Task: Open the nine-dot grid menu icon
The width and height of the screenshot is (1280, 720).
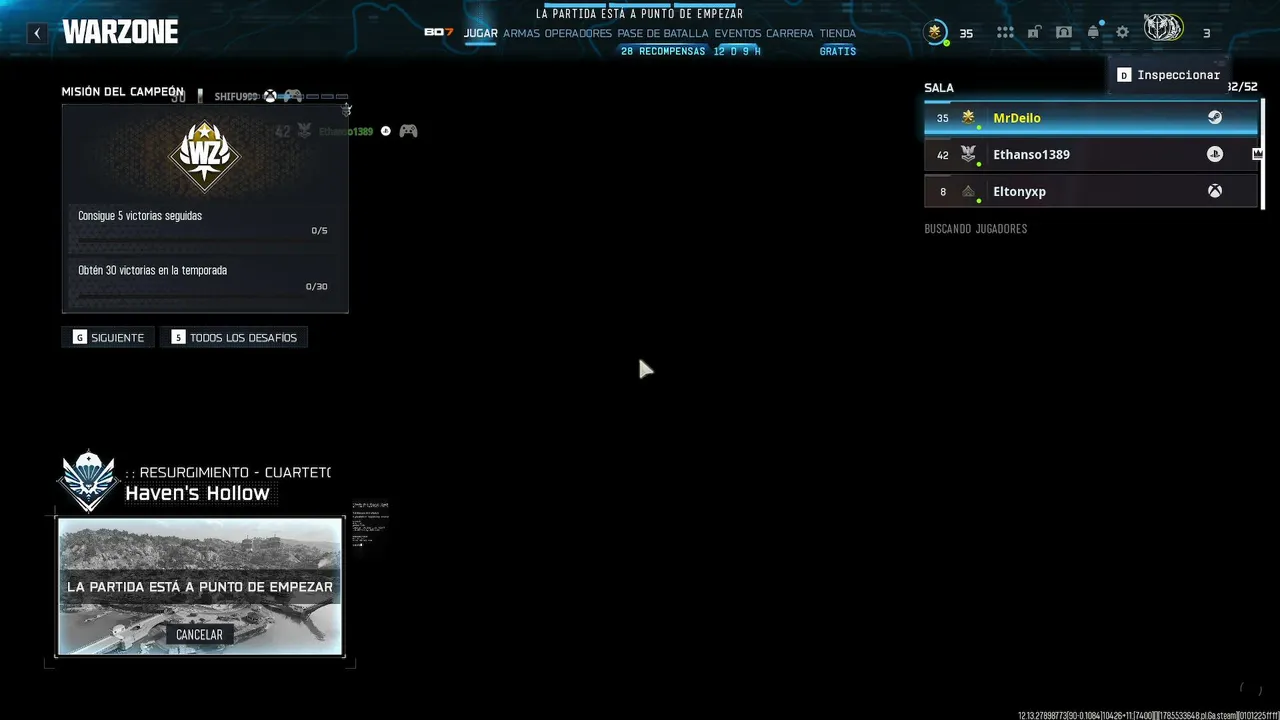Action: coord(1005,33)
